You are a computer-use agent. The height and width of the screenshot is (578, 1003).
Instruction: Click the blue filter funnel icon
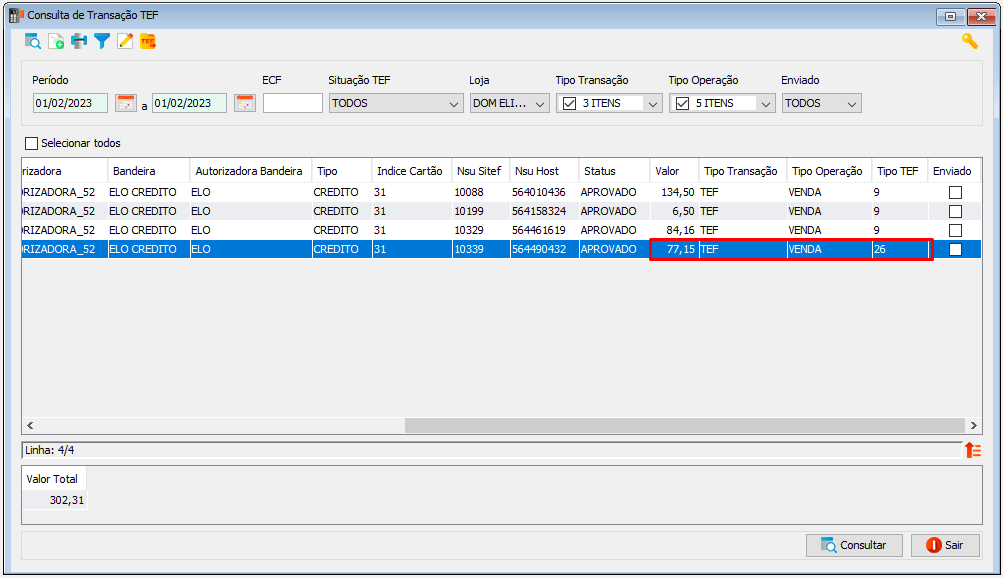(102, 42)
